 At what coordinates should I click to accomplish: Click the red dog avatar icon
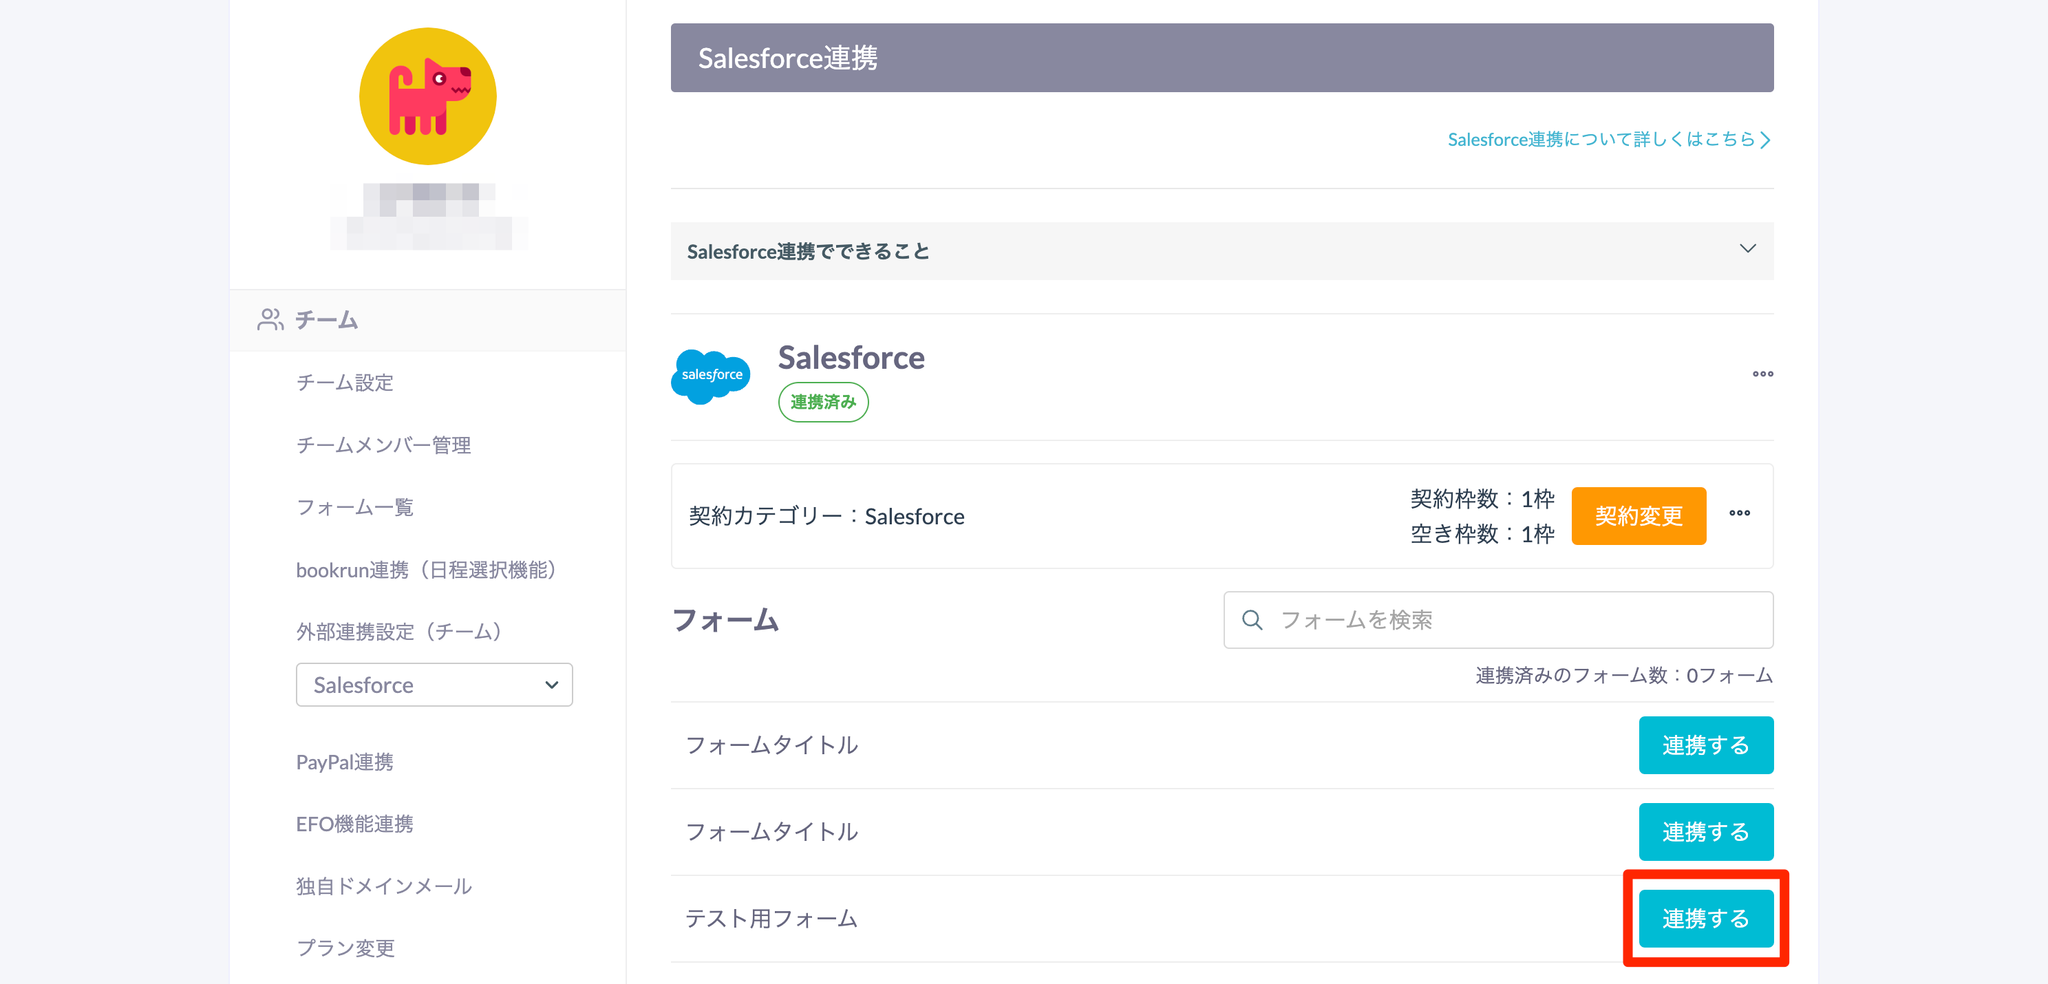pyautogui.click(x=428, y=97)
